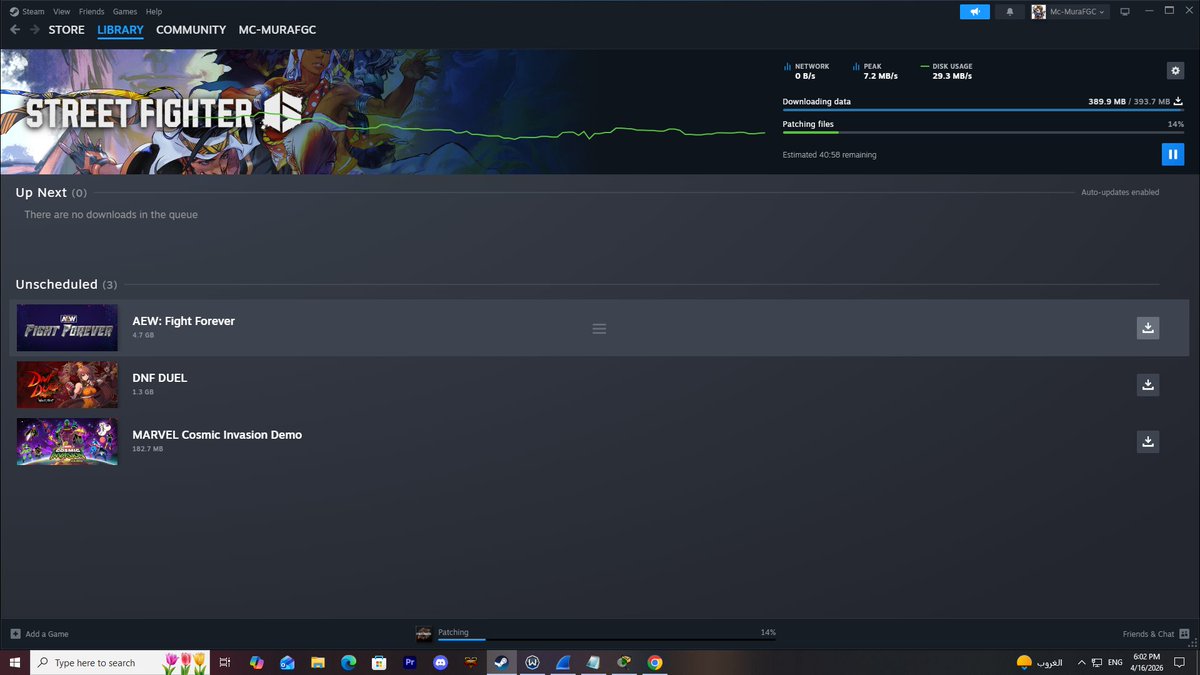Click DNF DUEL thumbnail
The width and height of the screenshot is (1200, 675).
67,384
